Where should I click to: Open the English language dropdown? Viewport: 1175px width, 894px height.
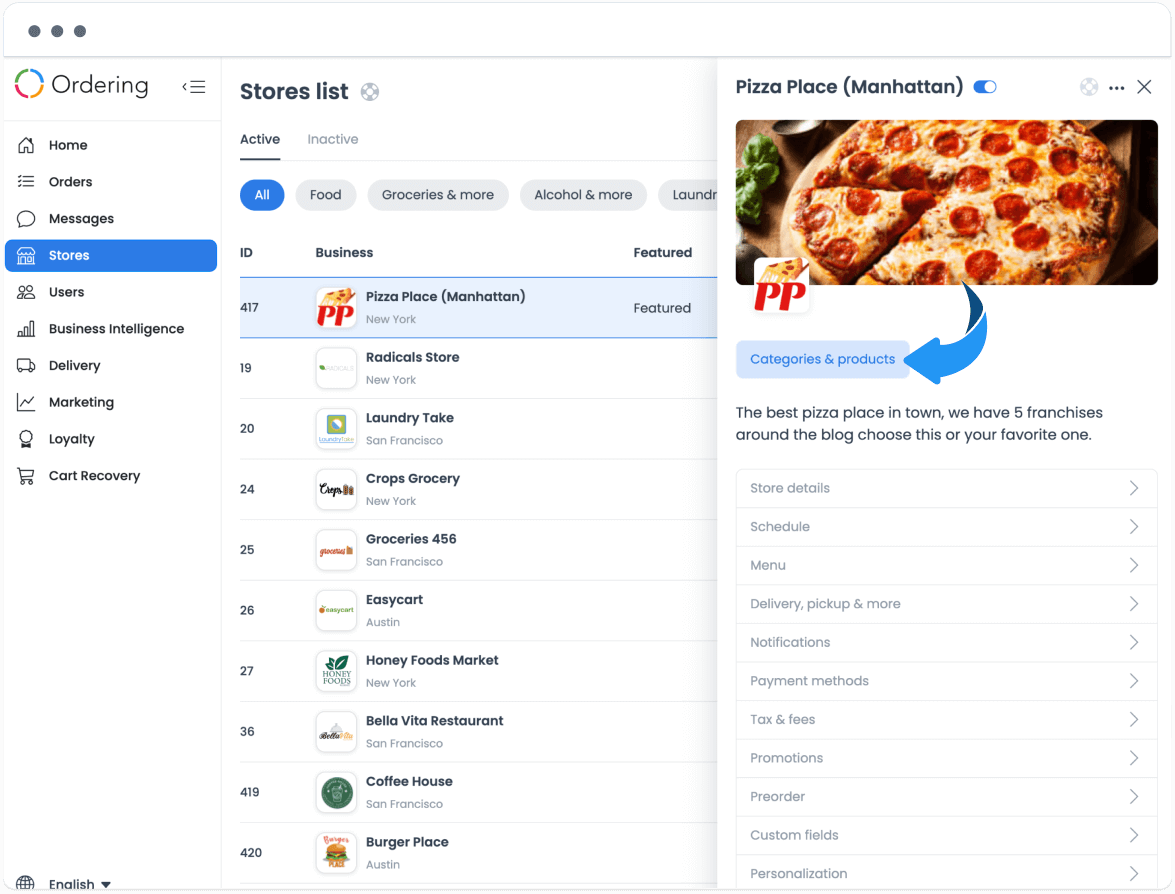80,884
